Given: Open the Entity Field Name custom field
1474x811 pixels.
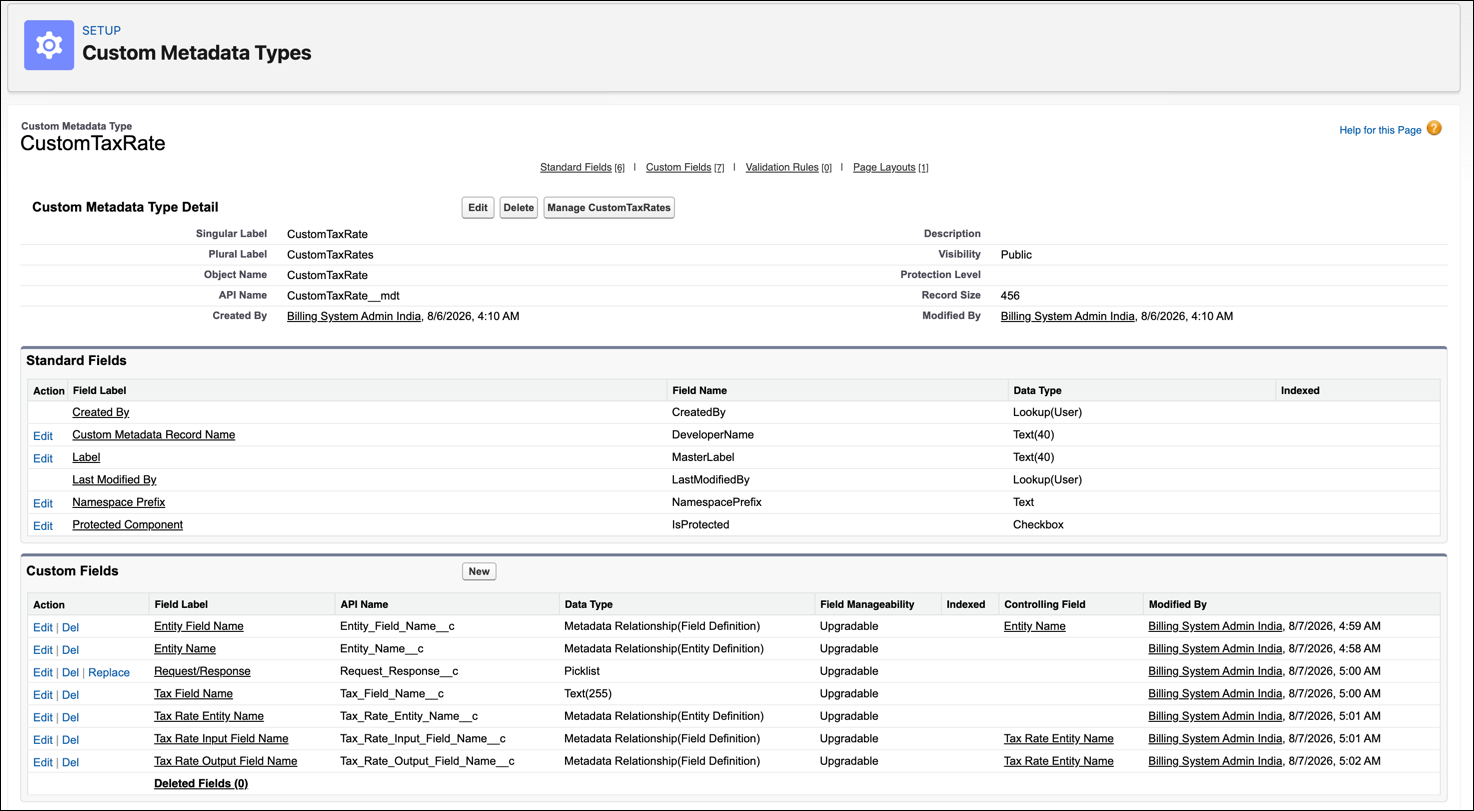Looking at the screenshot, I should point(198,626).
